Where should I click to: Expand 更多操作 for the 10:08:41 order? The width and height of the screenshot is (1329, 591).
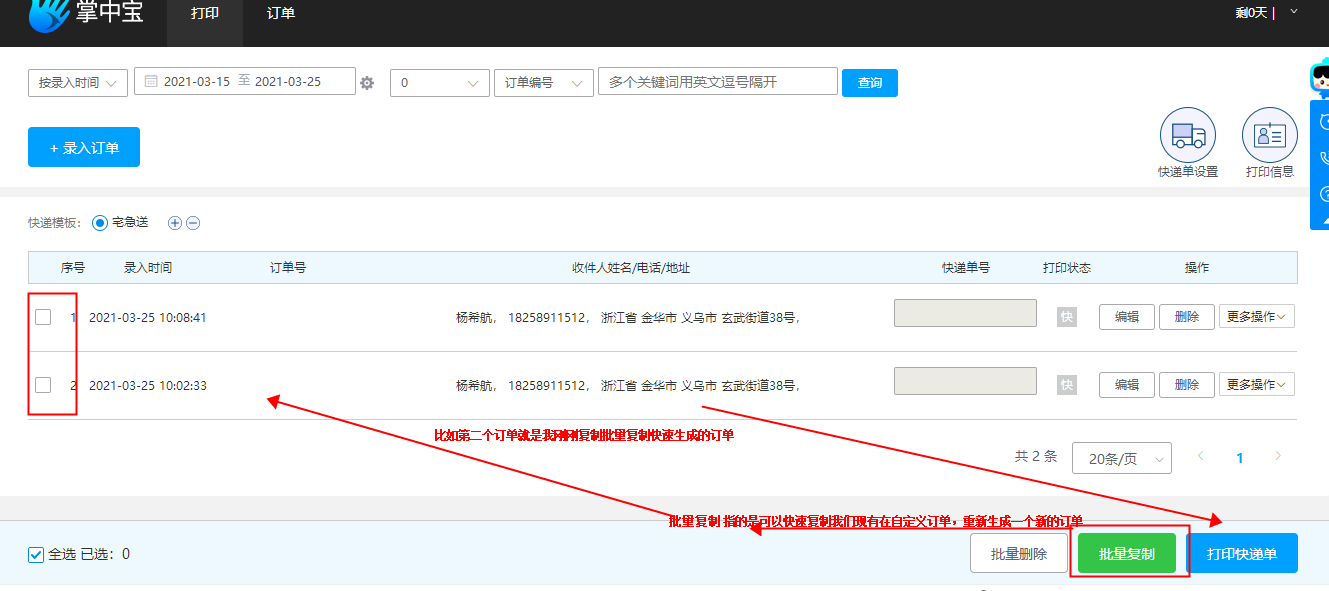pos(1257,317)
